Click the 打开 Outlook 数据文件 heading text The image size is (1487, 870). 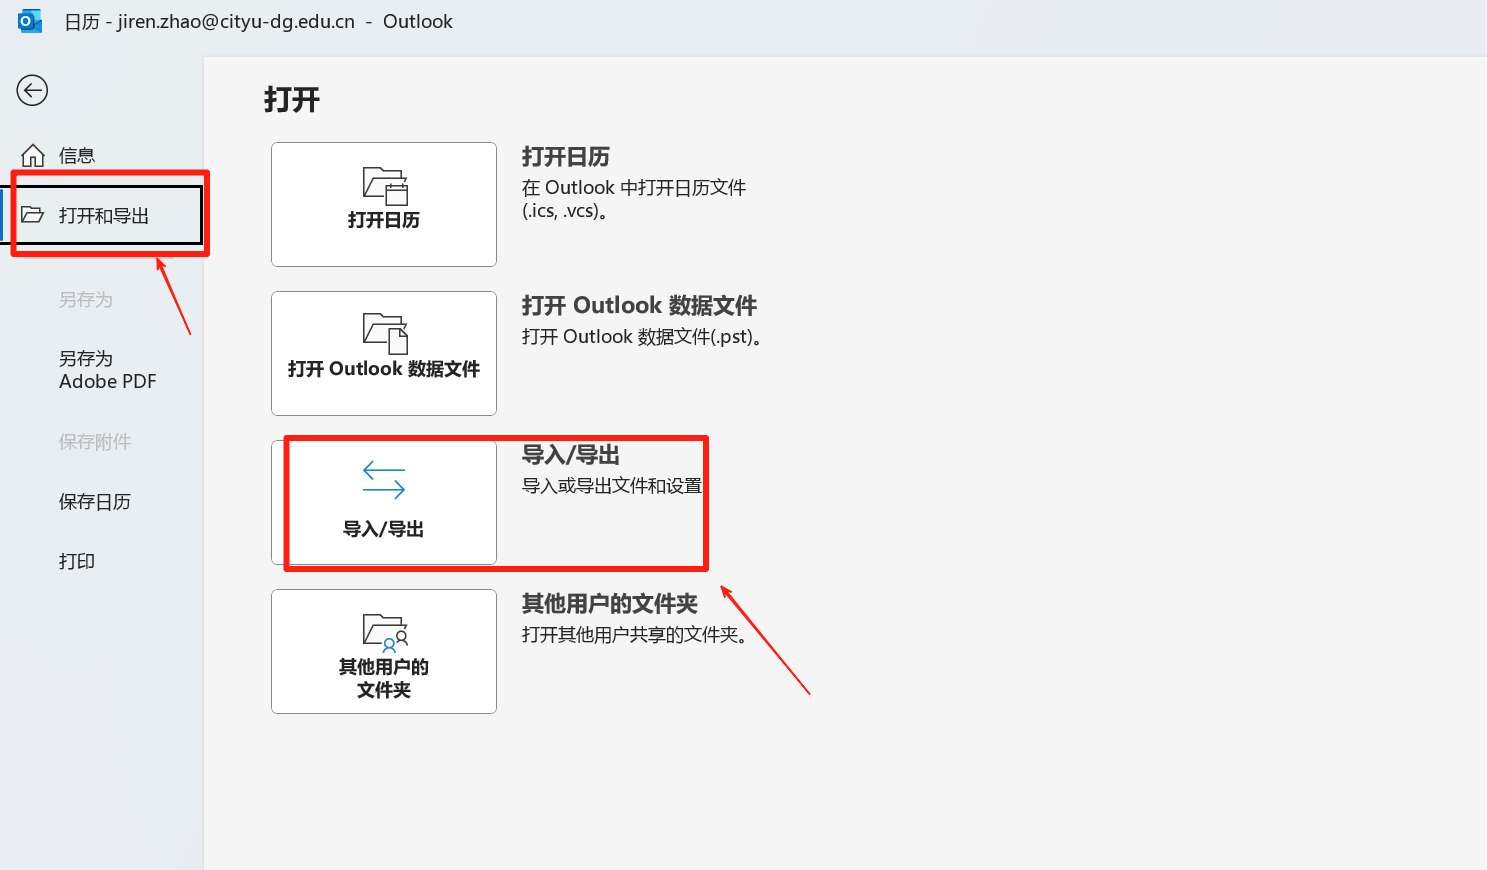click(639, 305)
